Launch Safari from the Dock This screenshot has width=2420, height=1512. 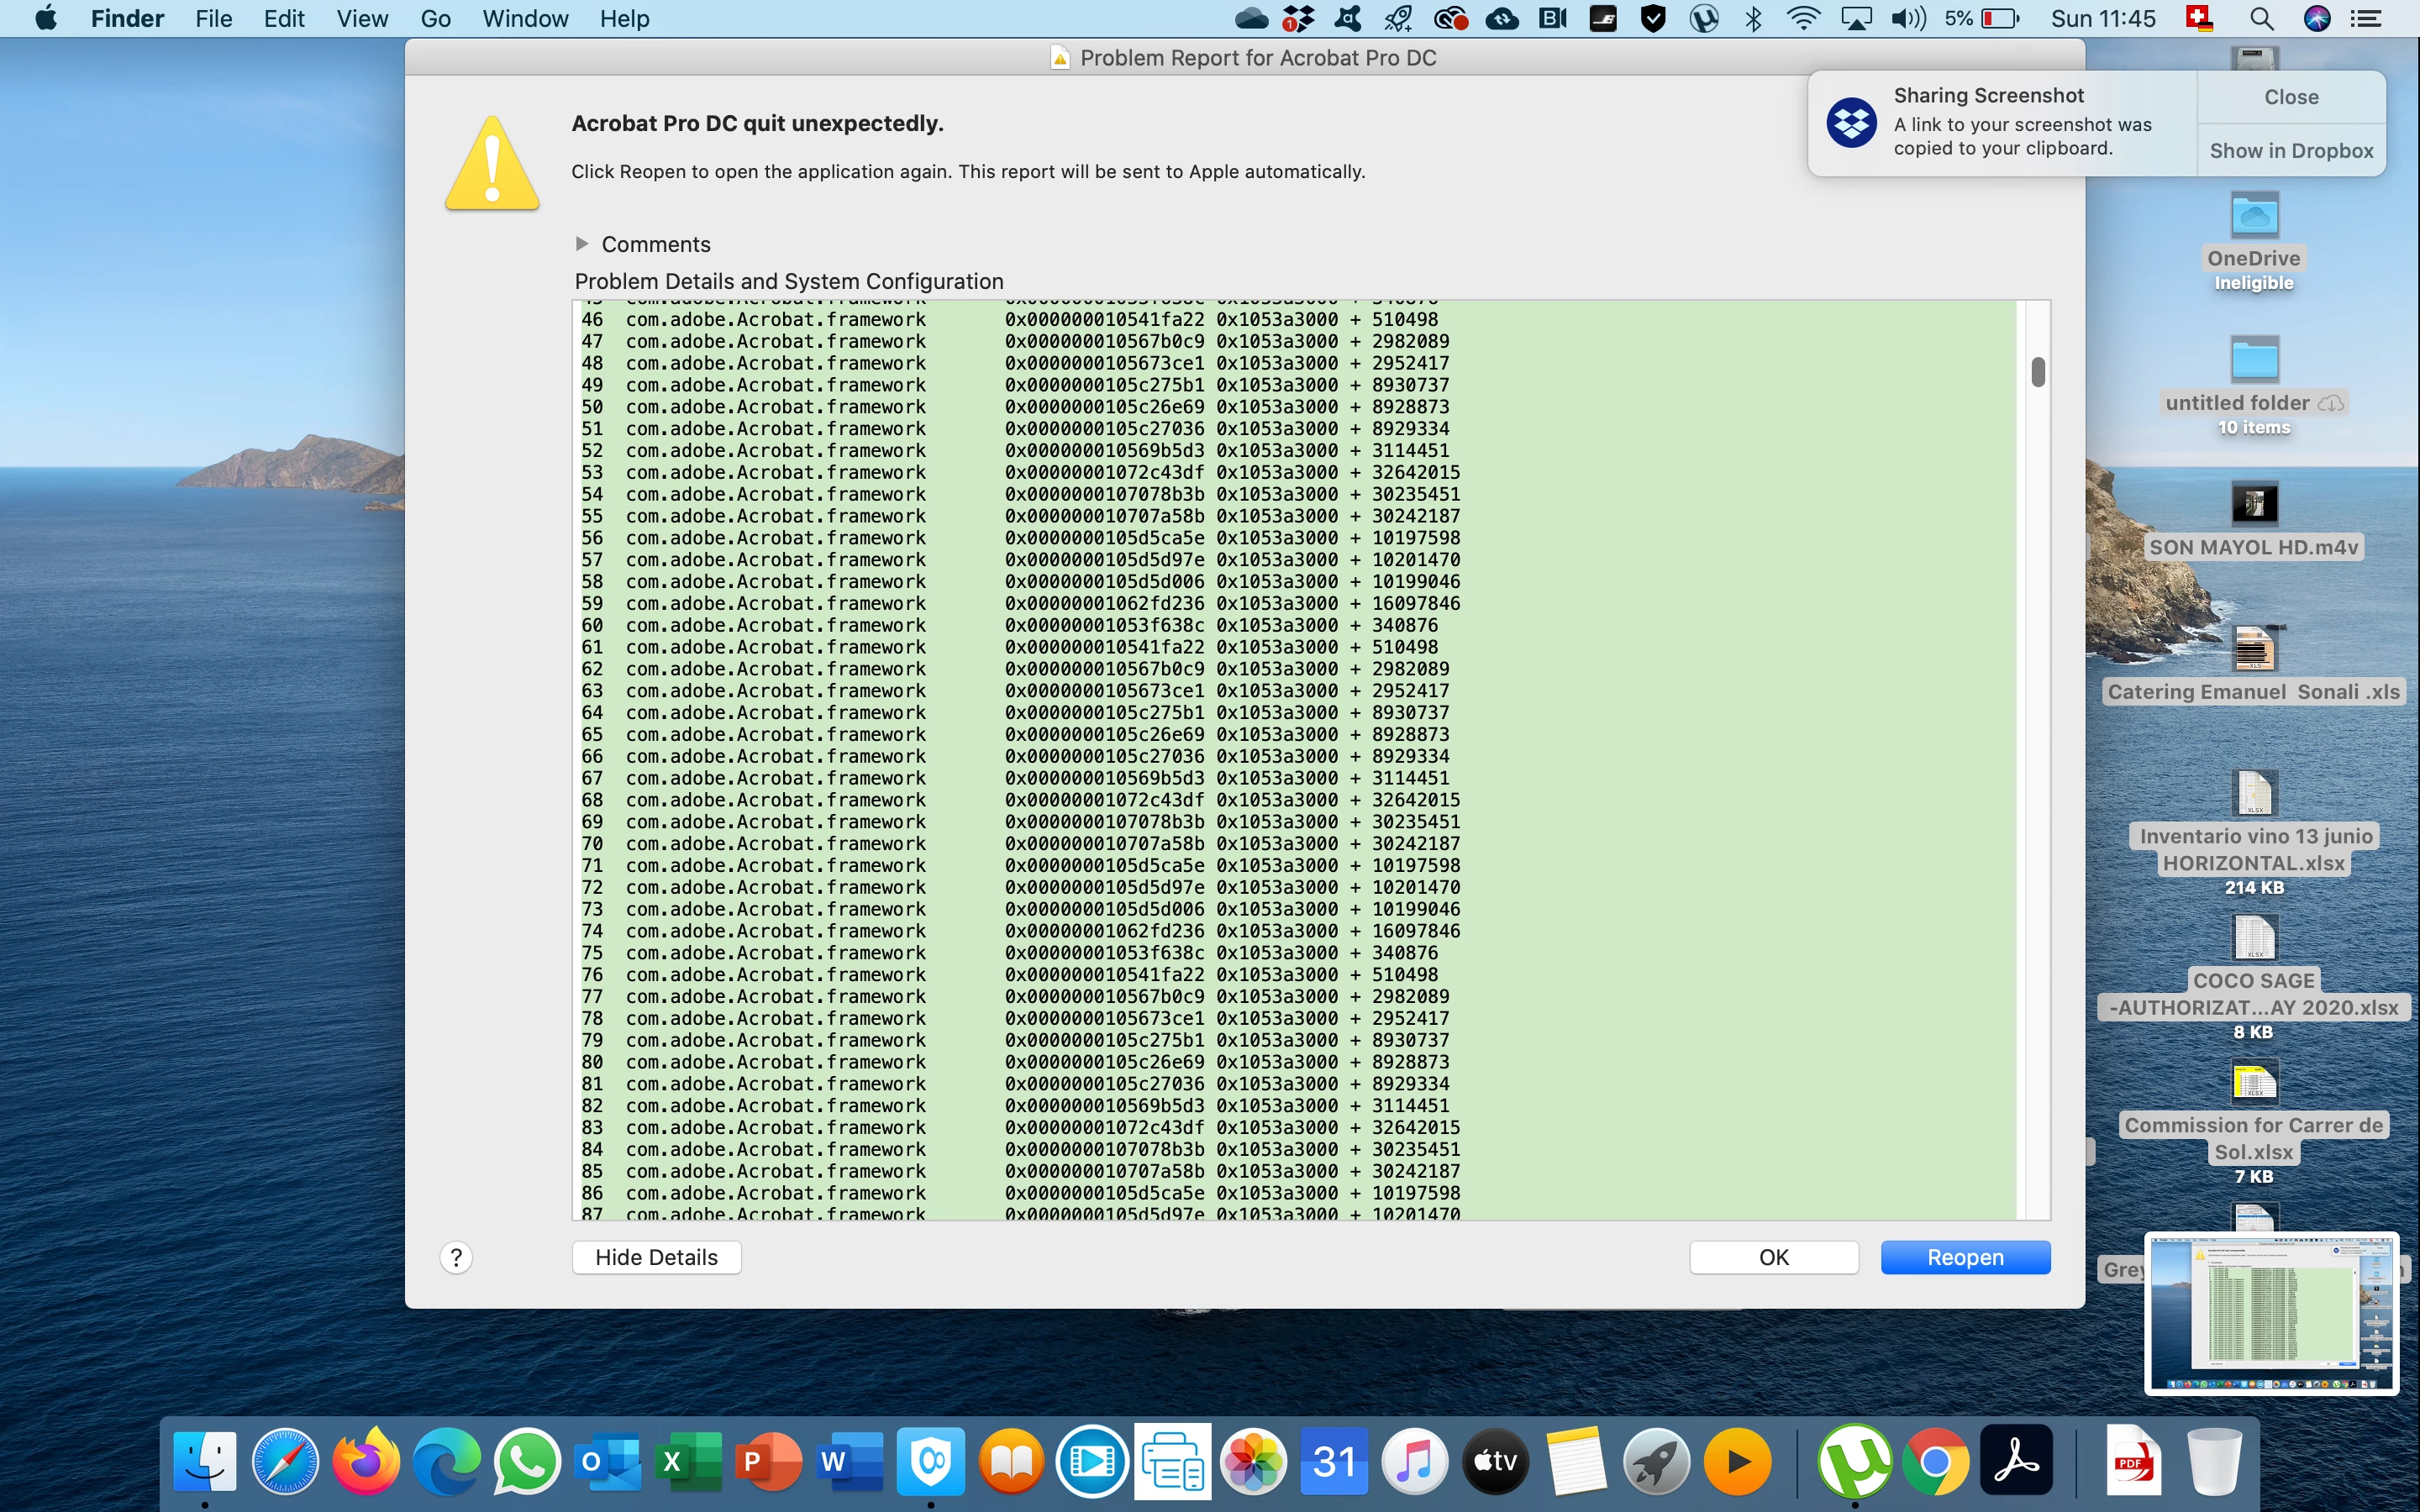[x=286, y=1461]
